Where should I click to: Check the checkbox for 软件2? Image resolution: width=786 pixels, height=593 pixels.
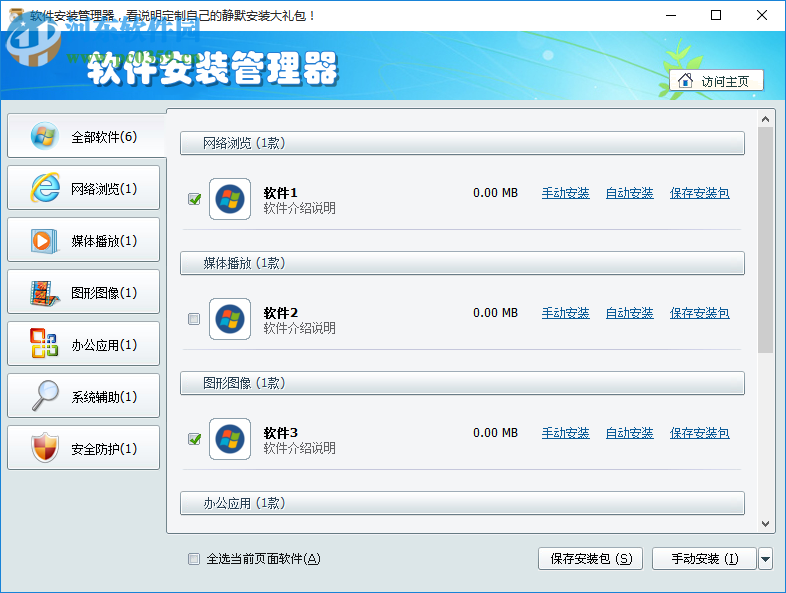(194, 319)
